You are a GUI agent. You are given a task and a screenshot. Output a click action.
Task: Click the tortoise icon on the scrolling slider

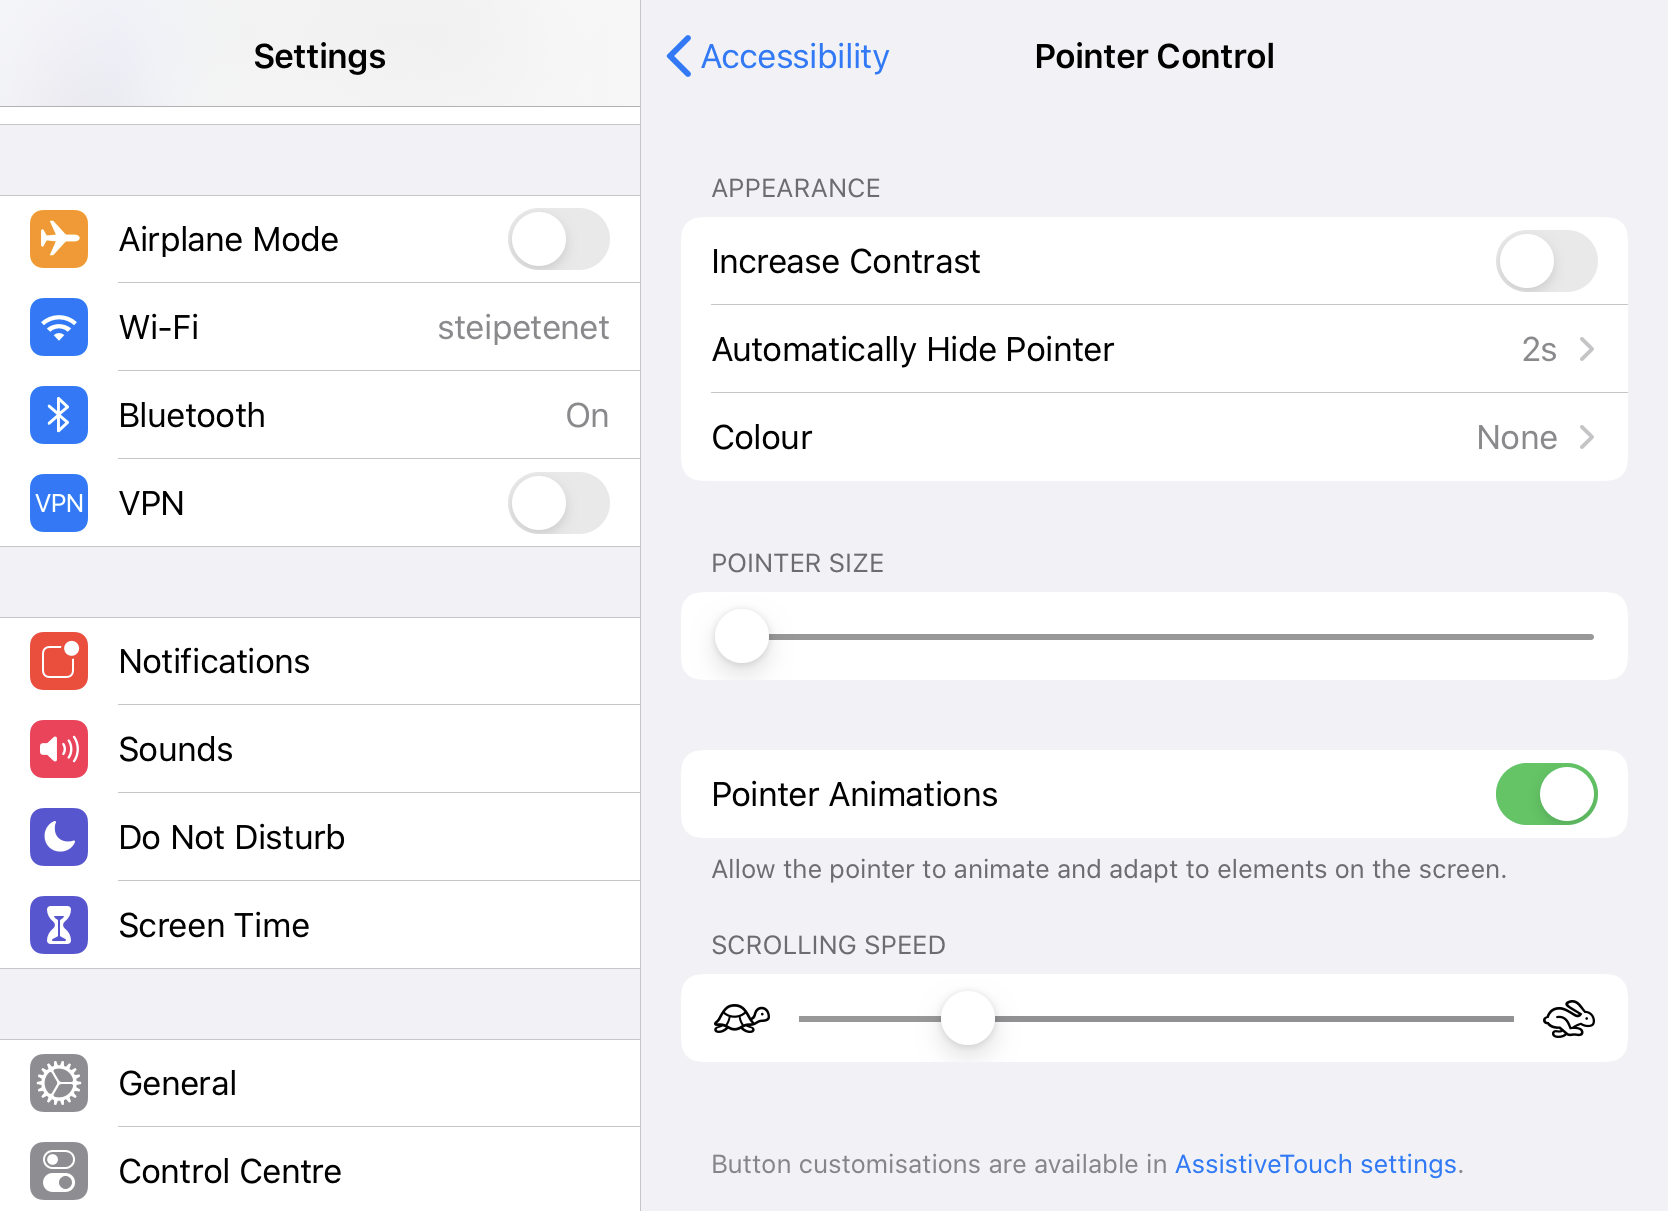[741, 1018]
